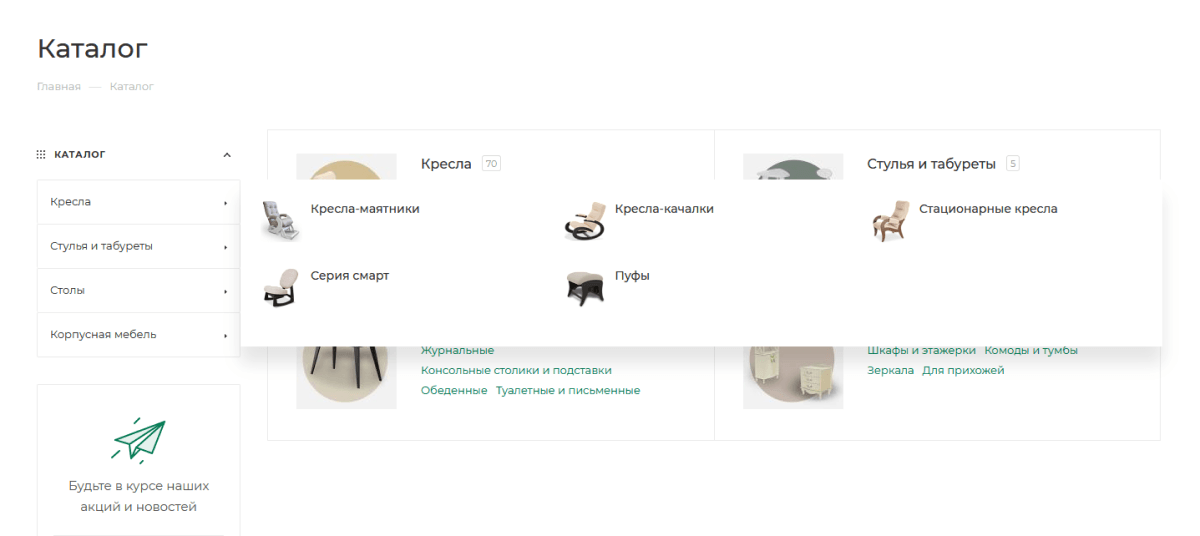The image size is (1200, 536).
Task: Click the Пуфы ottoman image
Action: tap(585, 287)
